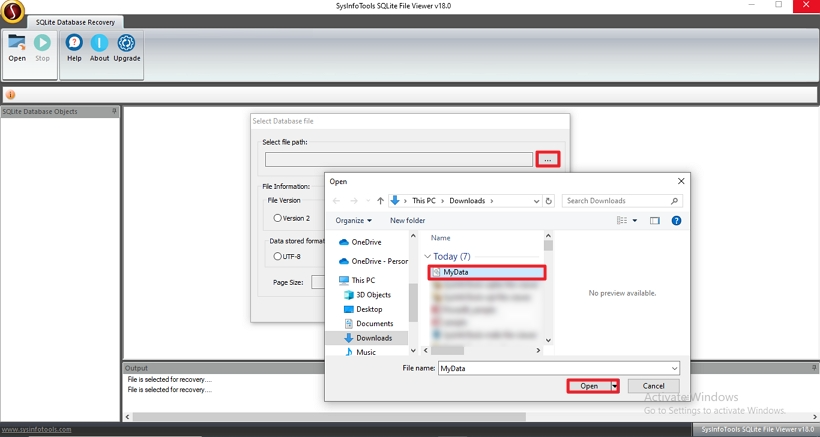Select the UTF-8 data format radio button

pos(278,256)
